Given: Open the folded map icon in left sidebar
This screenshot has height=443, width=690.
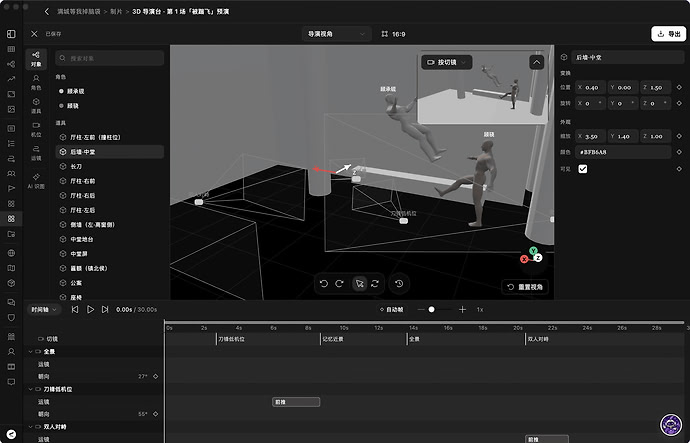Looking at the screenshot, I should tap(11, 268).
